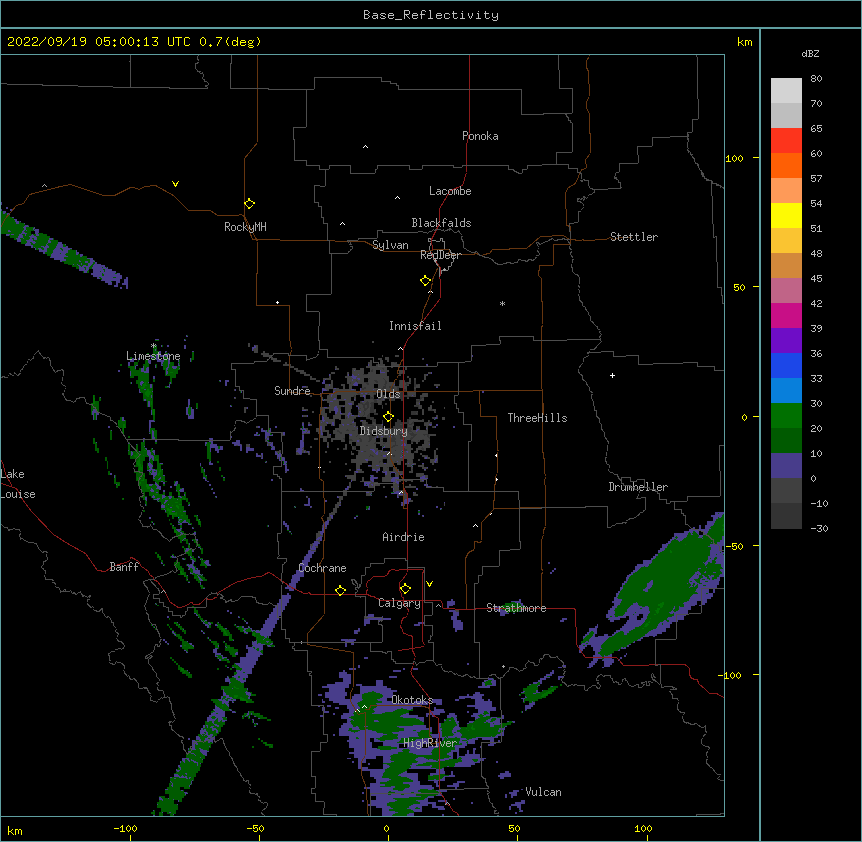Click yellow diamond marker between Olds and Didsbury
Screen dimensions: 862x842
[x=388, y=416]
